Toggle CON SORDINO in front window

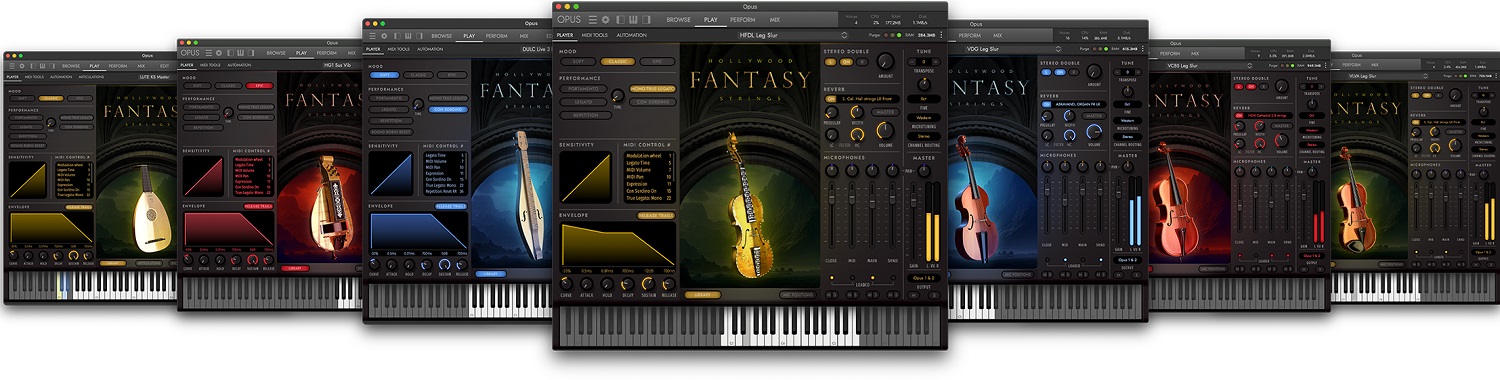[x=653, y=102]
